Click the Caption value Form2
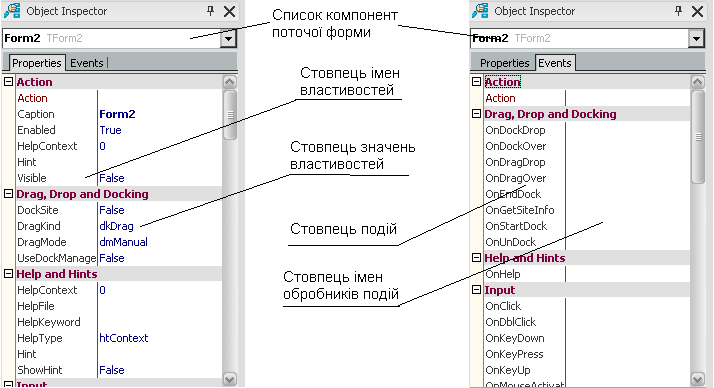Screen dimensions: 714x388 pyautogui.click(x=117, y=114)
